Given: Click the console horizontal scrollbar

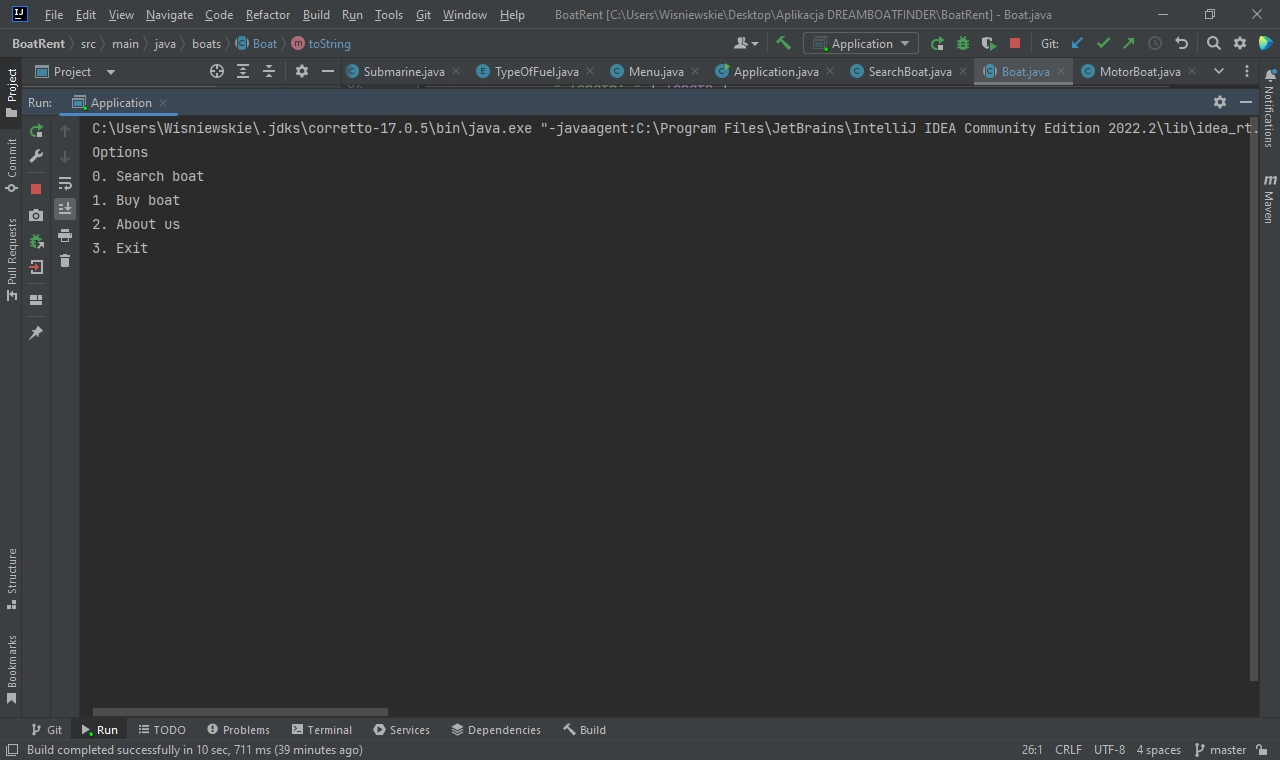Looking at the screenshot, I should [x=240, y=712].
